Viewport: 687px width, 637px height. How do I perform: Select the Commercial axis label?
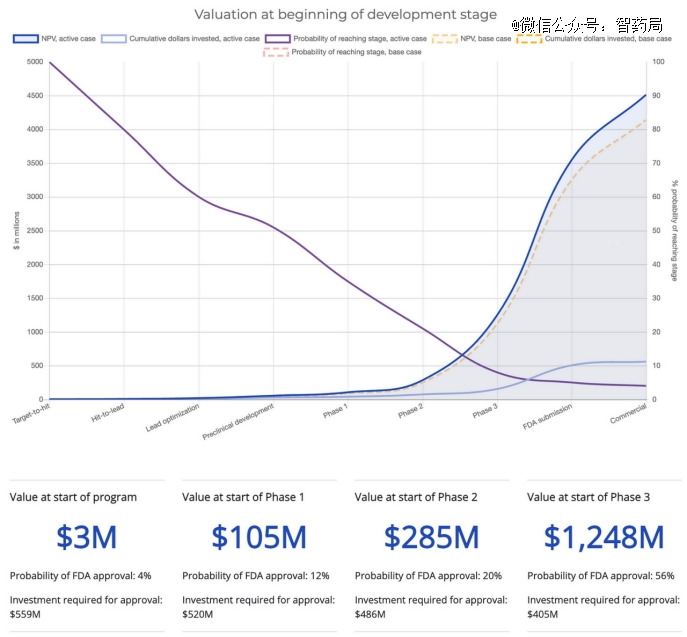(x=628, y=414)
